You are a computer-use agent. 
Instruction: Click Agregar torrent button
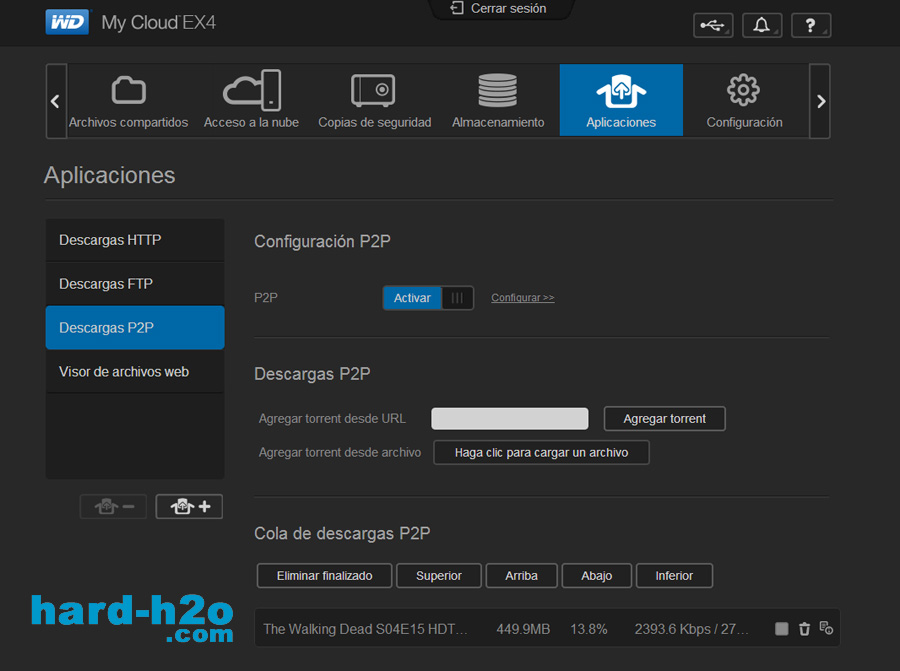click(x=665, y=418)
